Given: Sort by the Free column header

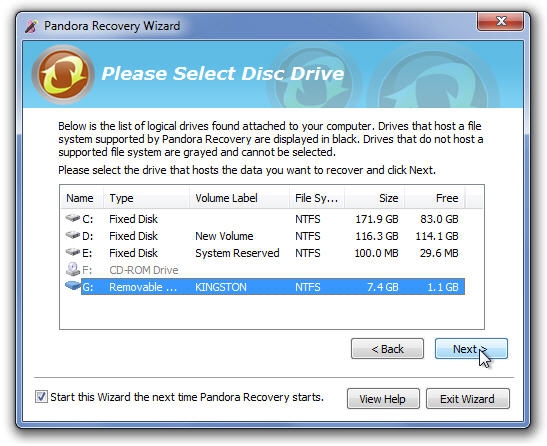Looking at the screenshot, I should (x=435, y=198).
